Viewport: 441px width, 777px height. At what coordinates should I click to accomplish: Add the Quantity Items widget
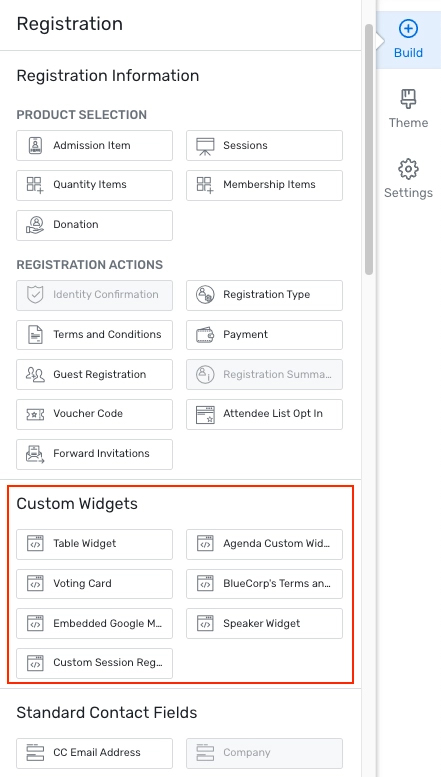coord(95,185)
